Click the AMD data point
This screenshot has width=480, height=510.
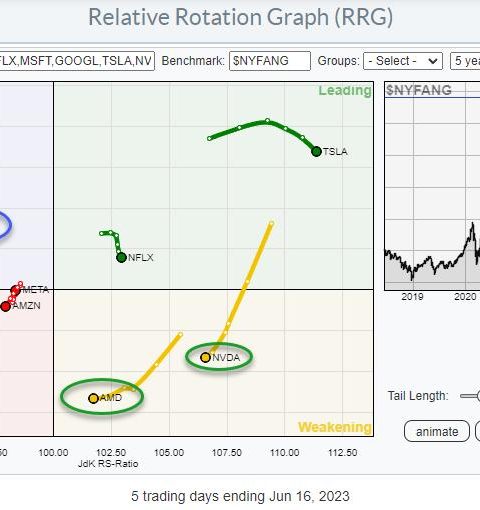click(93, 398)
